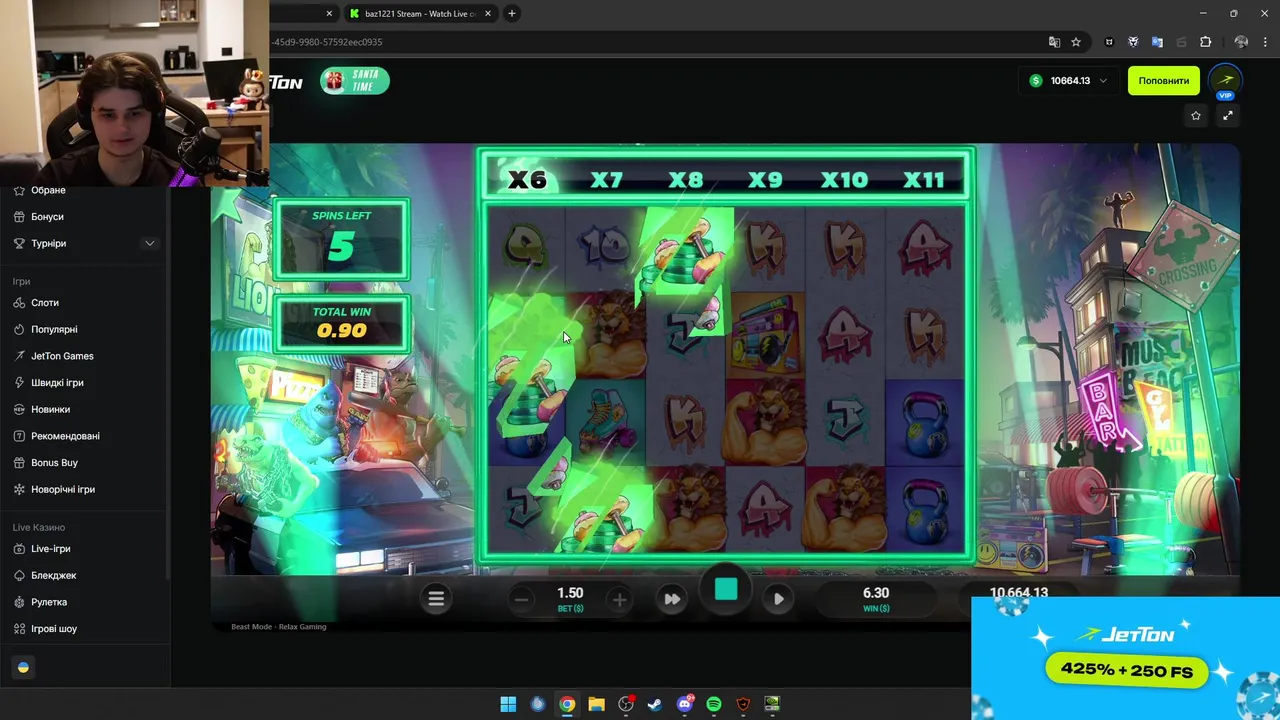Expand the 10664.13 balance dropdown

coord(1068,80)
